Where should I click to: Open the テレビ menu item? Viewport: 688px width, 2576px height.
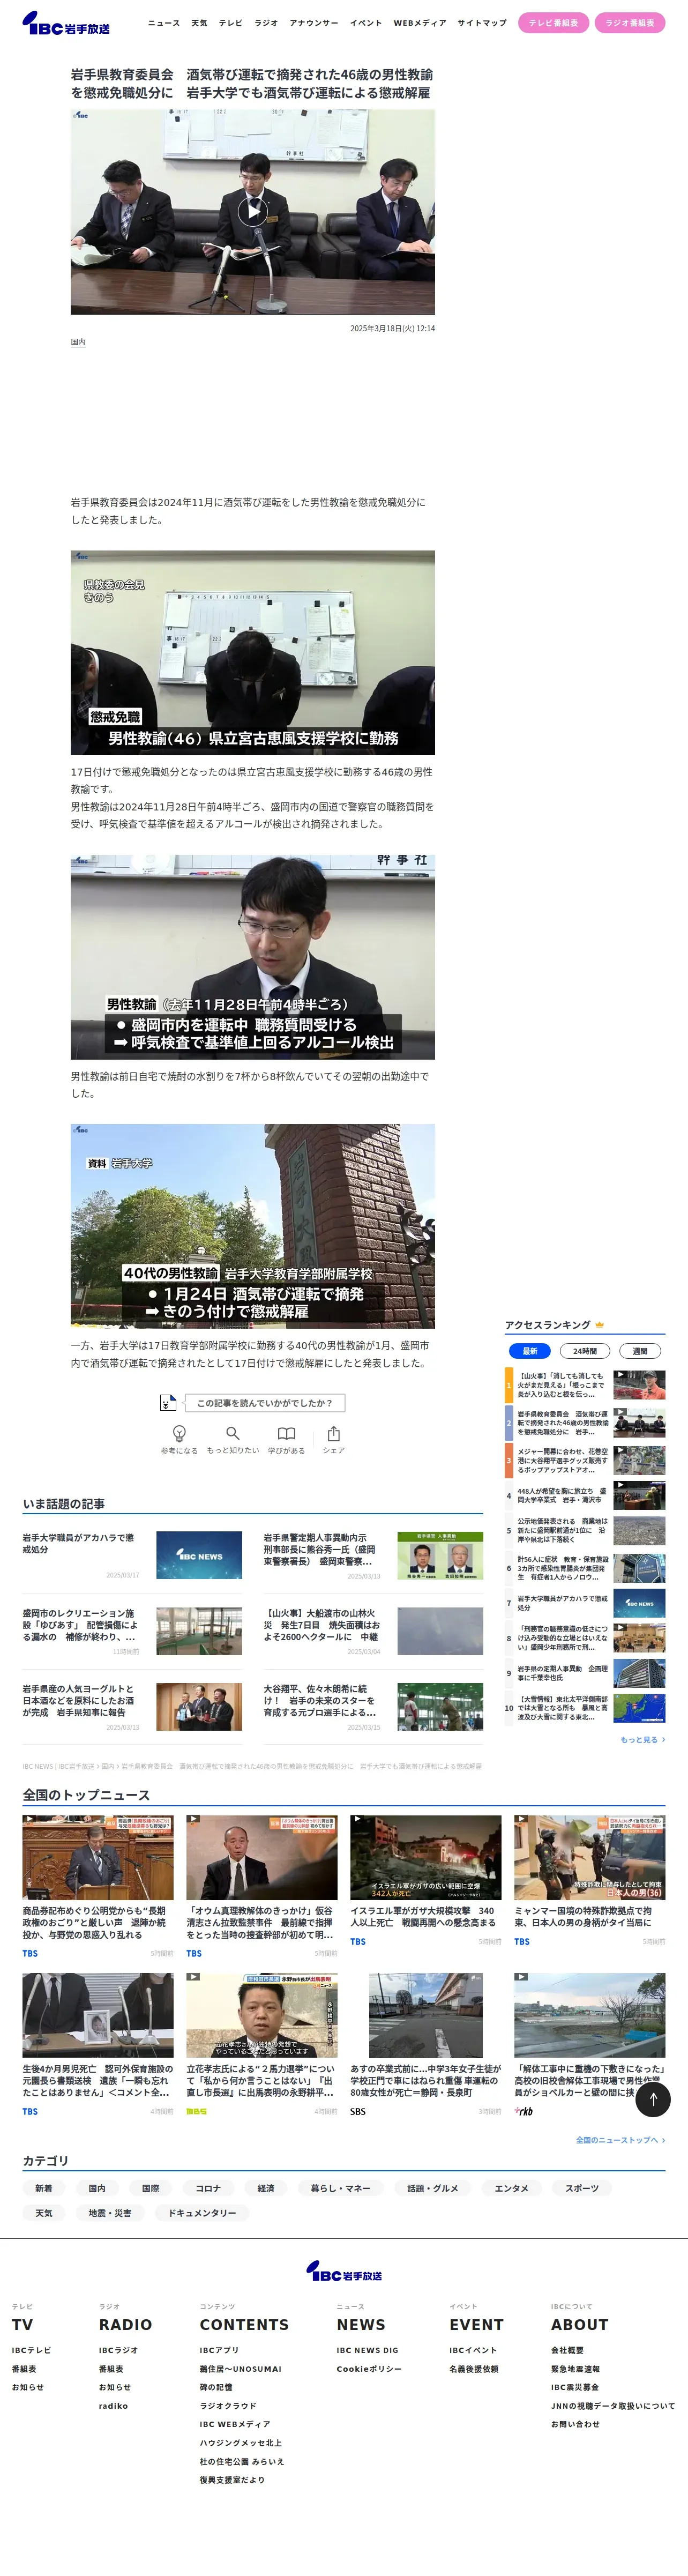pos(231,23)
